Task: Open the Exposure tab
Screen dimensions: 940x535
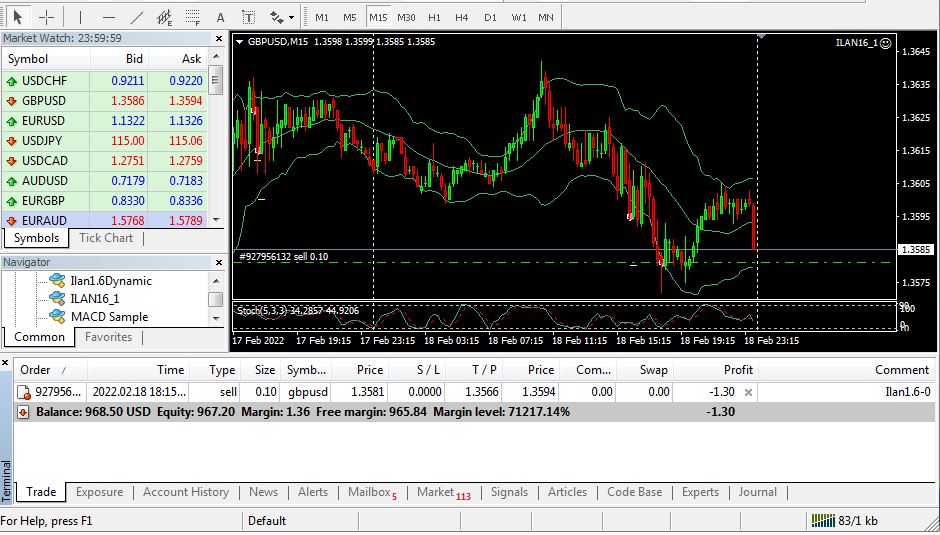Action: tap(100, 492)
